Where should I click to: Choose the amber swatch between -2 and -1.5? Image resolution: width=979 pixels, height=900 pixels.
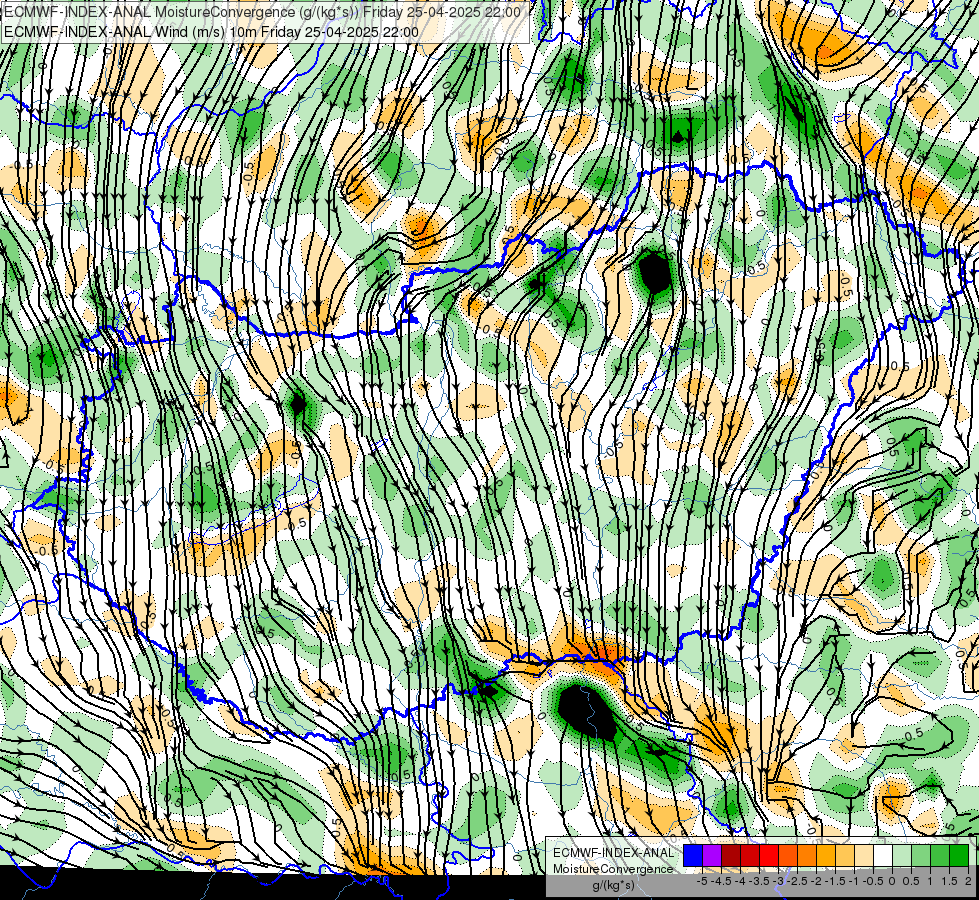pos(826,856)
